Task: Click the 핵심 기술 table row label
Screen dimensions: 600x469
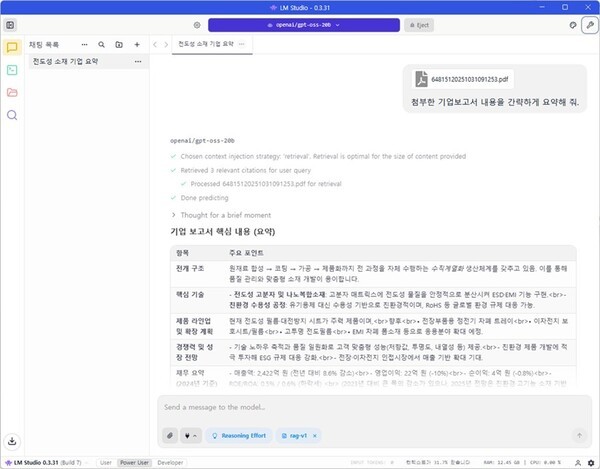Action: (190, 295)
